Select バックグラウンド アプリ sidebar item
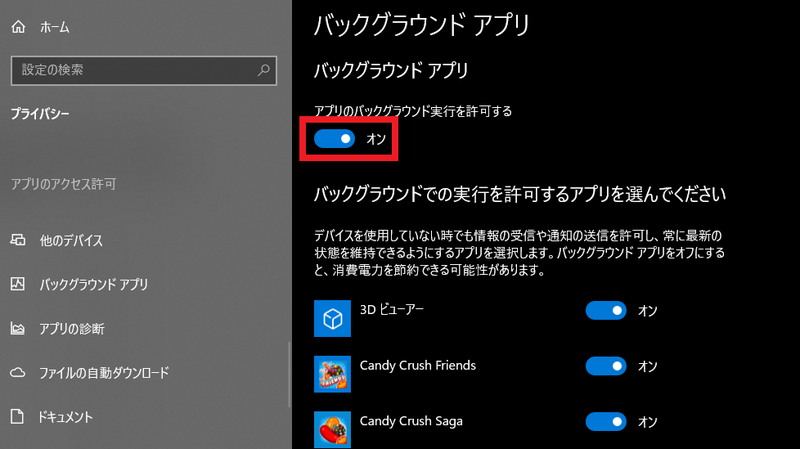800x449 pixels. 94,284
